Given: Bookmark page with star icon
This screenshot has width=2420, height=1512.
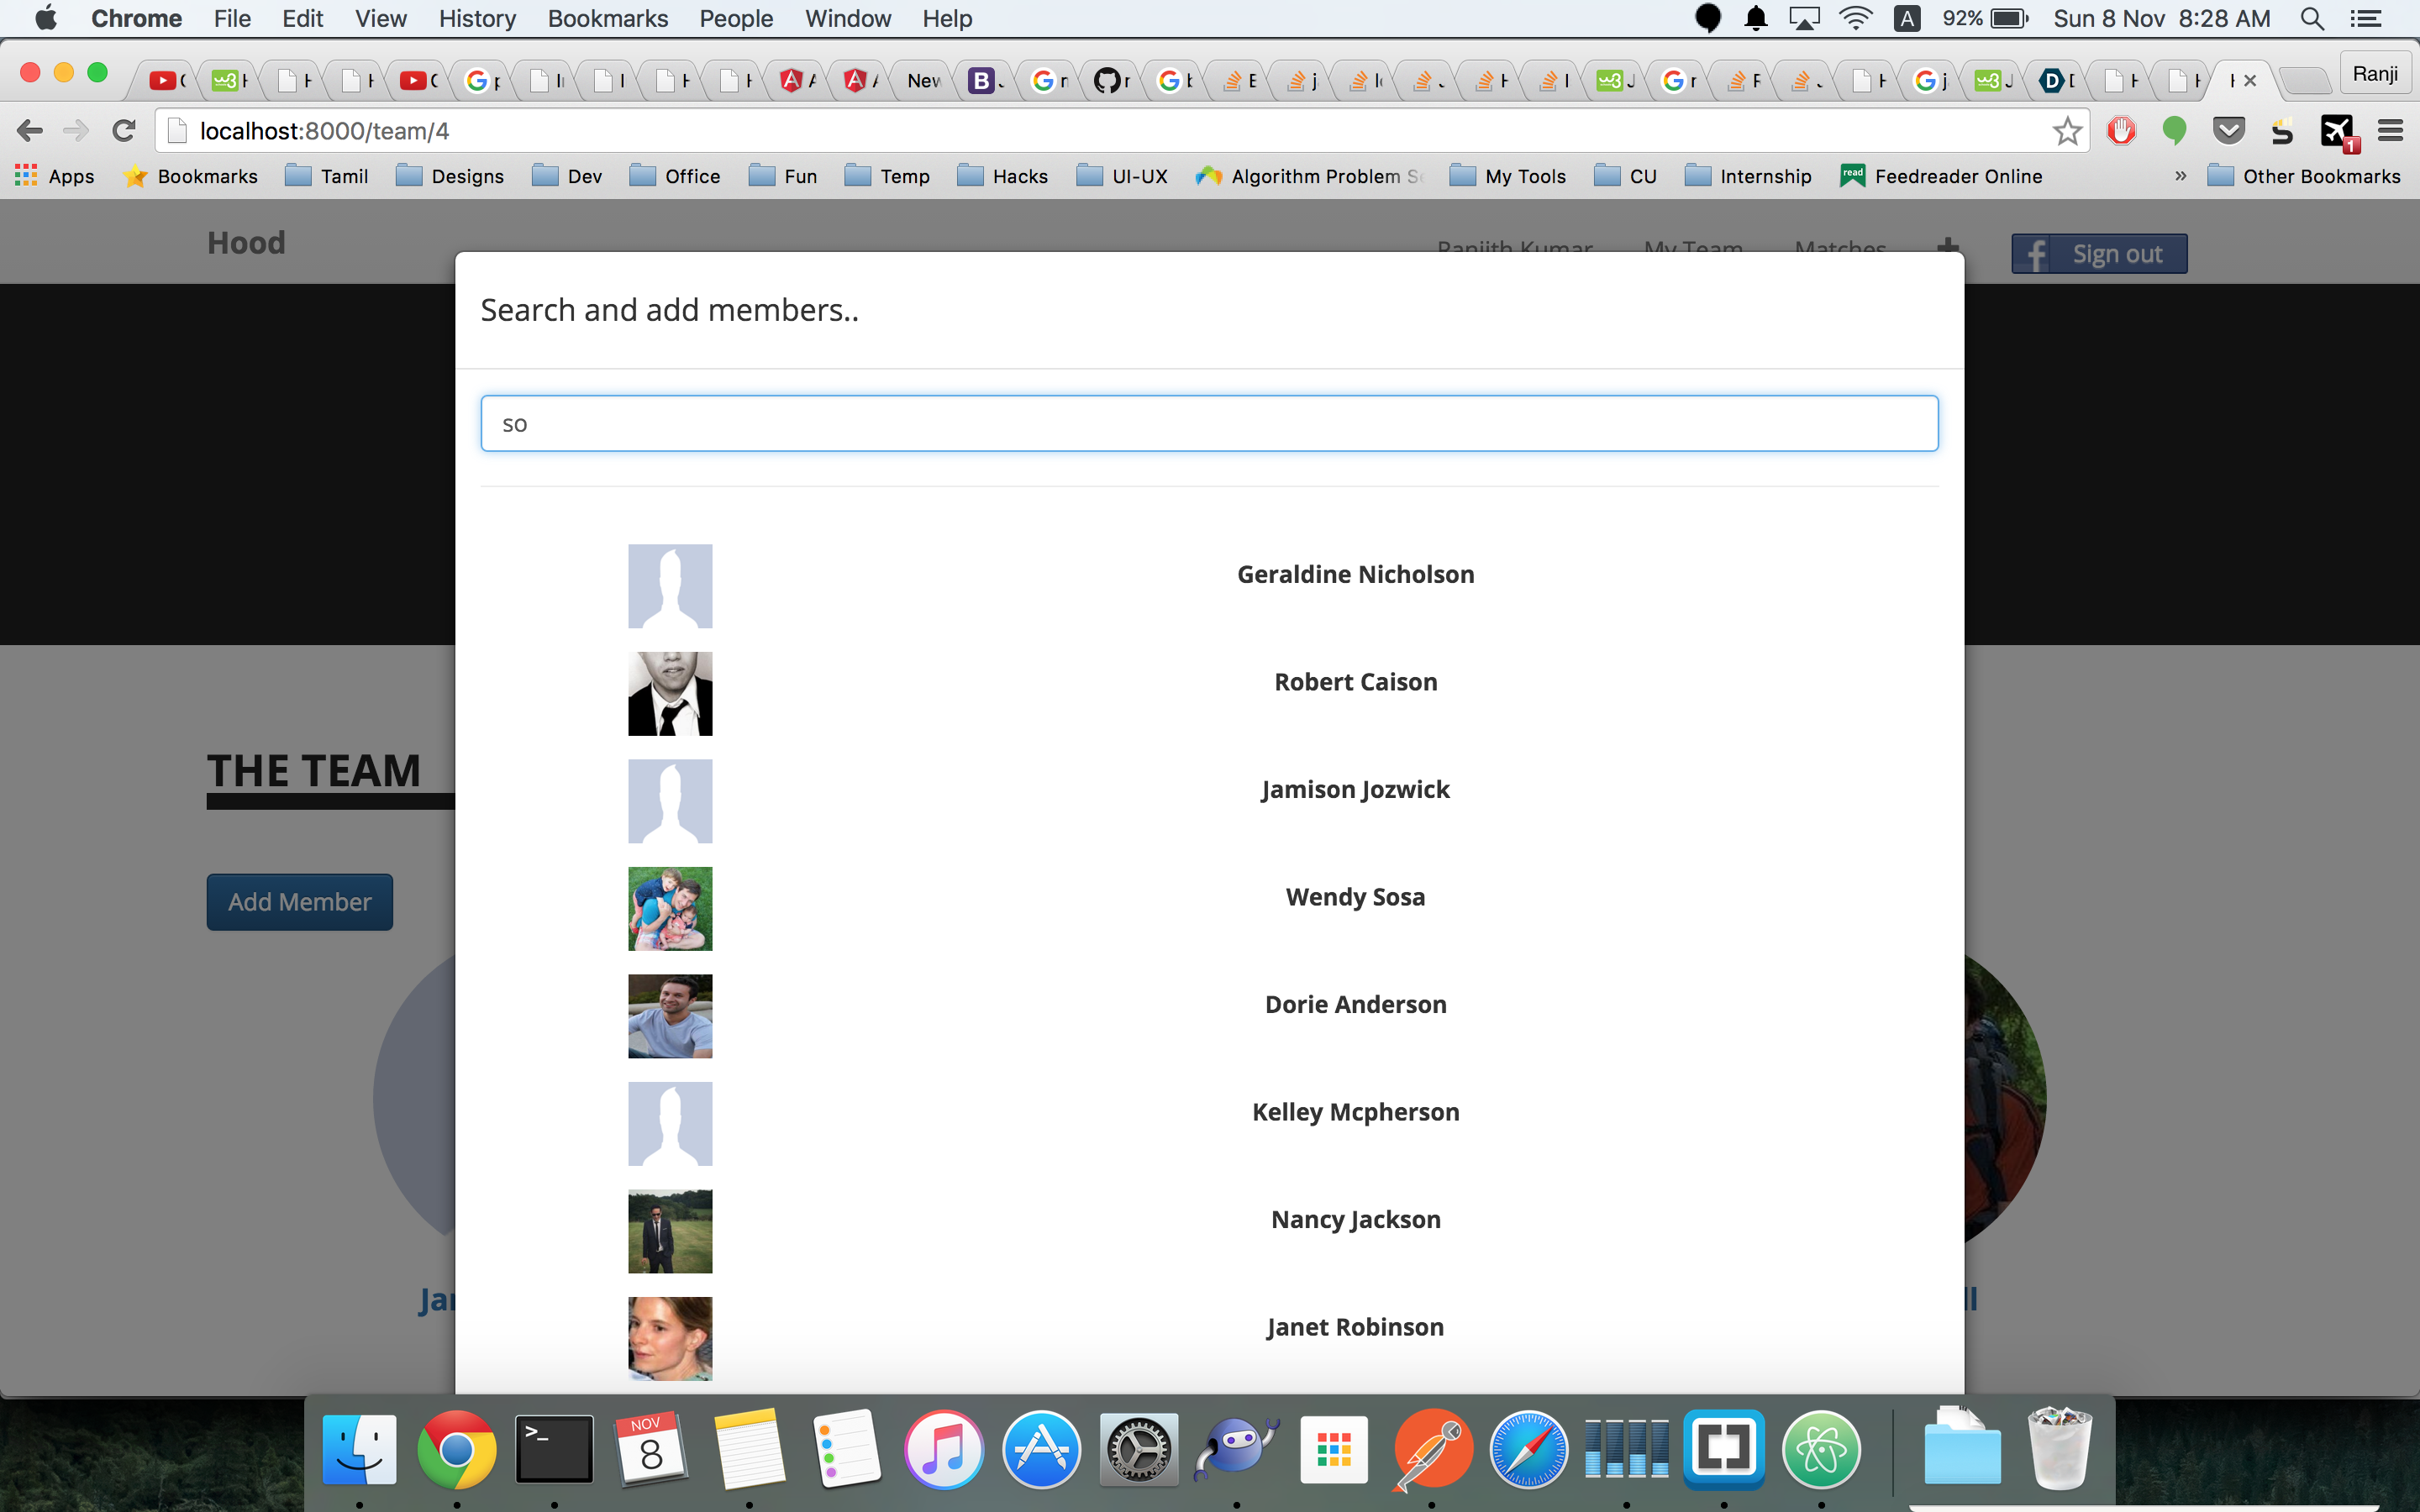Looking at the screenshot, I should (2067, 131).
